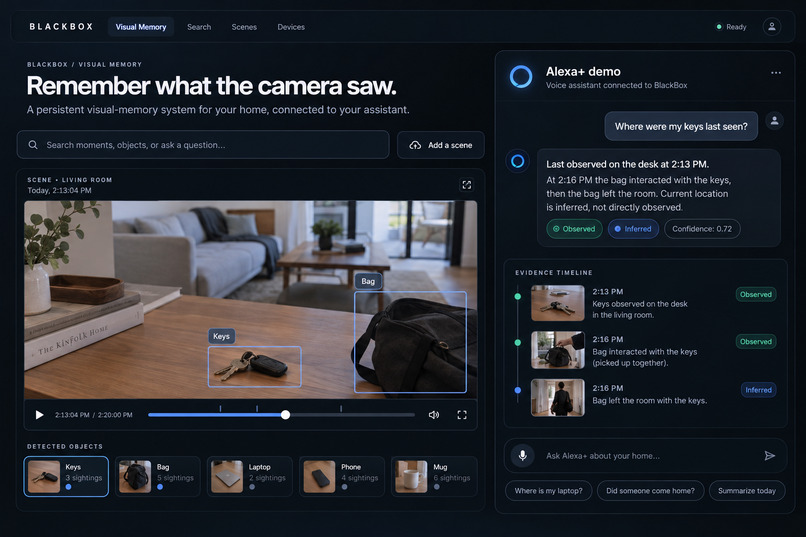Image resolution: width=806 pixels, height=537 pixels.
Task: Click the Today, 2:13:04 PM timestamp
Action: [x=60, y=191]
